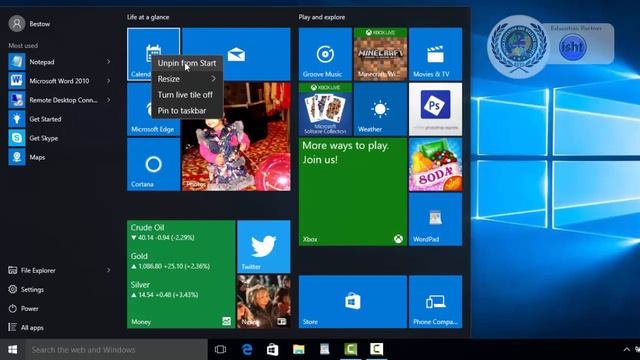Open File Explorer on the taskbar
Screen dimensions: 640x360
299,349
